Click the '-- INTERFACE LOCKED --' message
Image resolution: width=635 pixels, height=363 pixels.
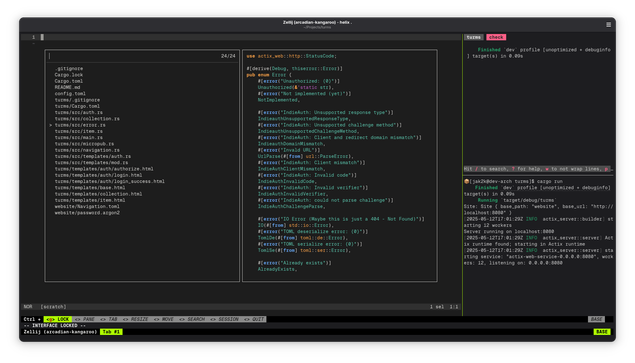coord(55,326)
